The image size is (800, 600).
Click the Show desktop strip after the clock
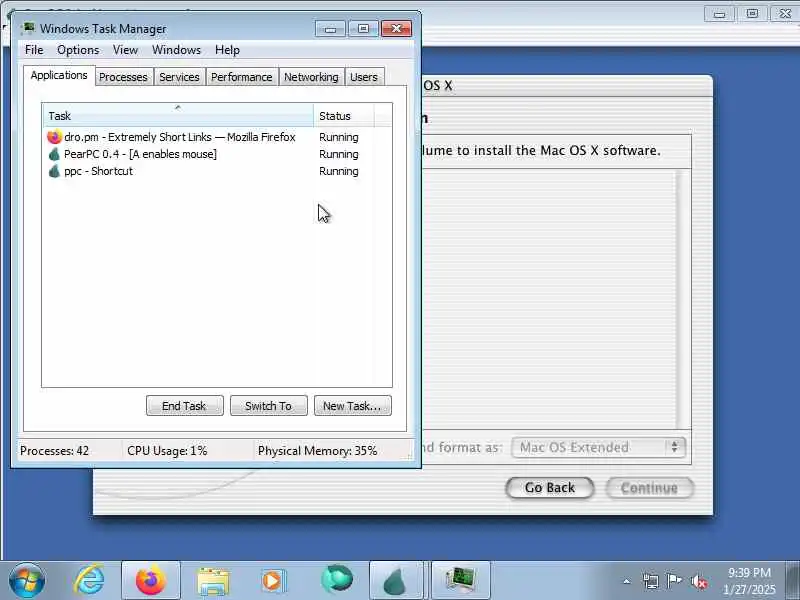[x=792, y=581]
